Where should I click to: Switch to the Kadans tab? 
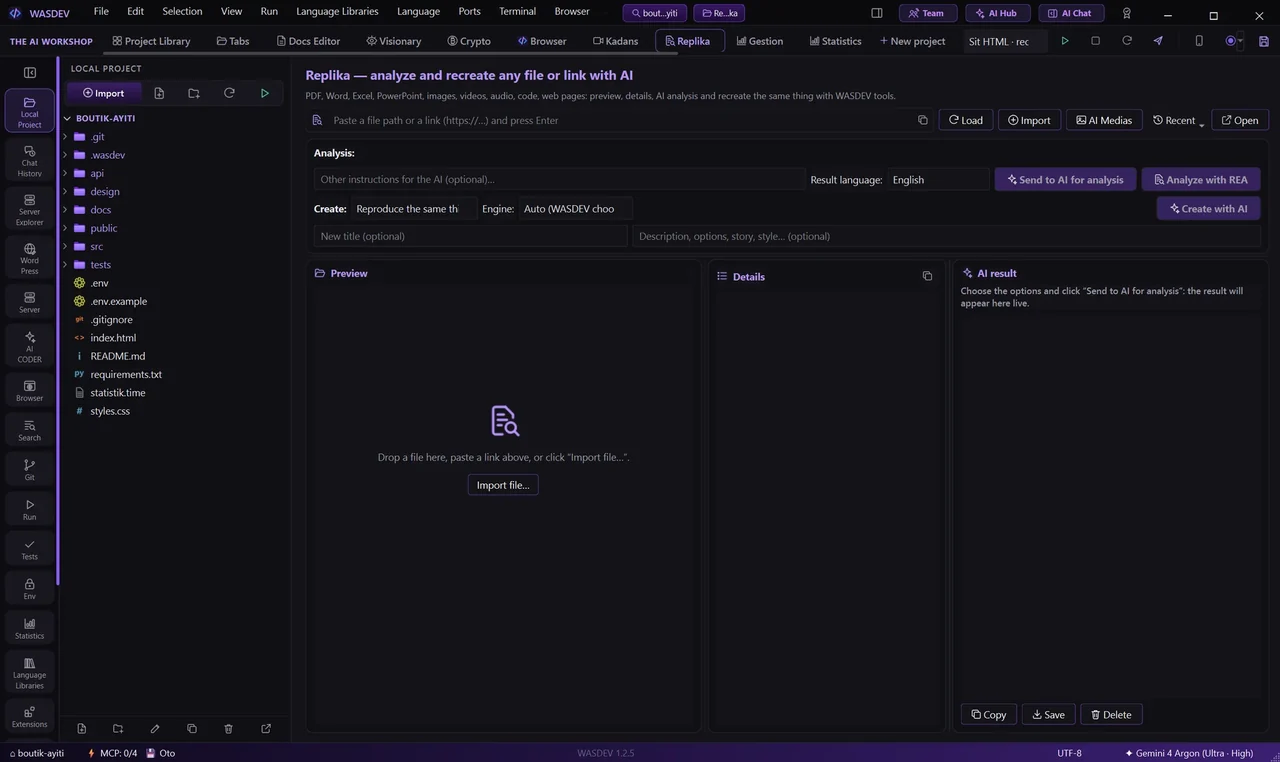pyautogui.click(x=615, y=41)
